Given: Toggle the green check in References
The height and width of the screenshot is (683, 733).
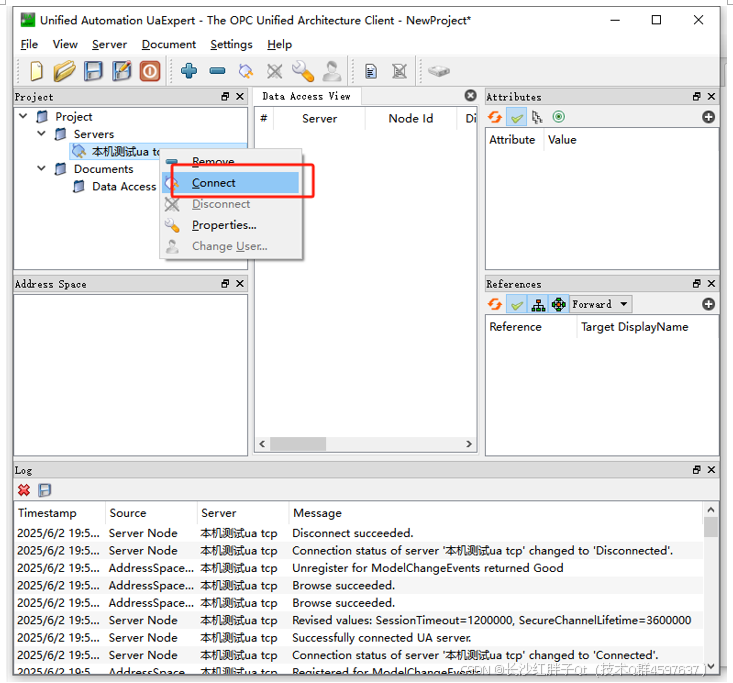Looking at the screenshot, I should 517,305.
